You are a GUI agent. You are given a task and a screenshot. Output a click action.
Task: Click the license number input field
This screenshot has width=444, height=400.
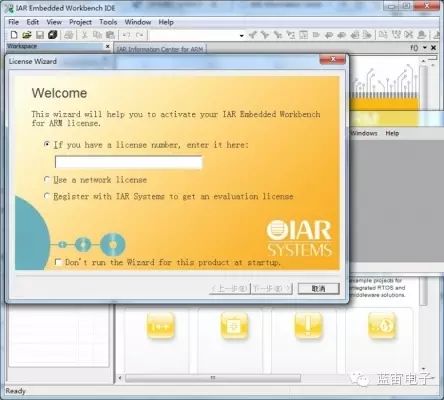128,162
